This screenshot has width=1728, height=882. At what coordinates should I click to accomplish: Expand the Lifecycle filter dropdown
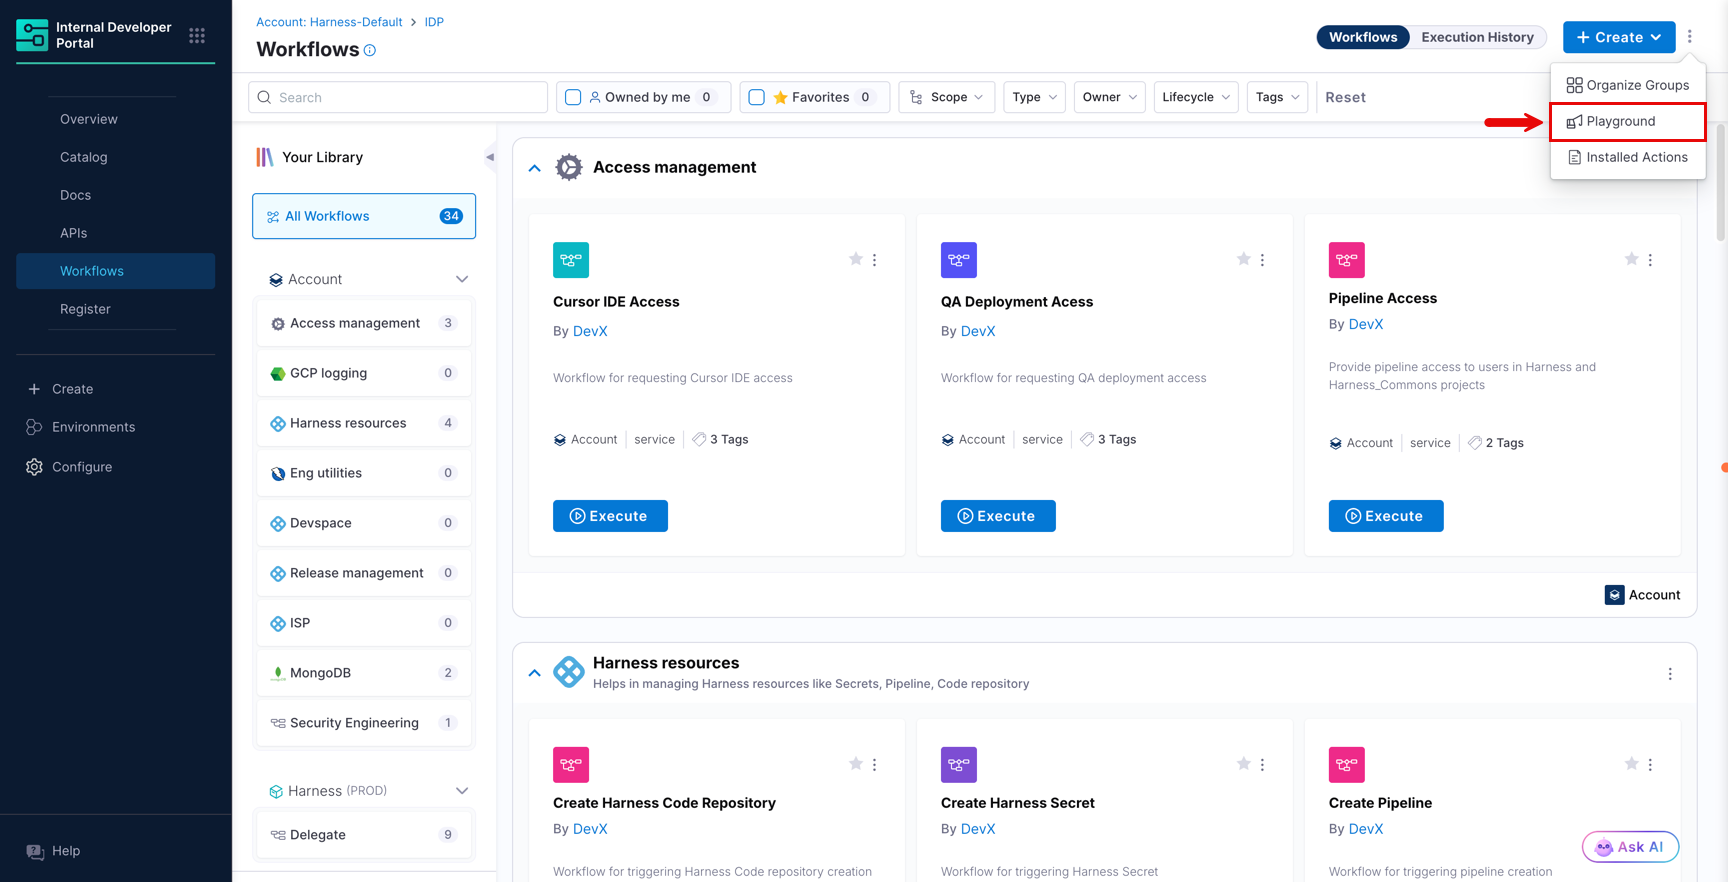[1195, 97]
